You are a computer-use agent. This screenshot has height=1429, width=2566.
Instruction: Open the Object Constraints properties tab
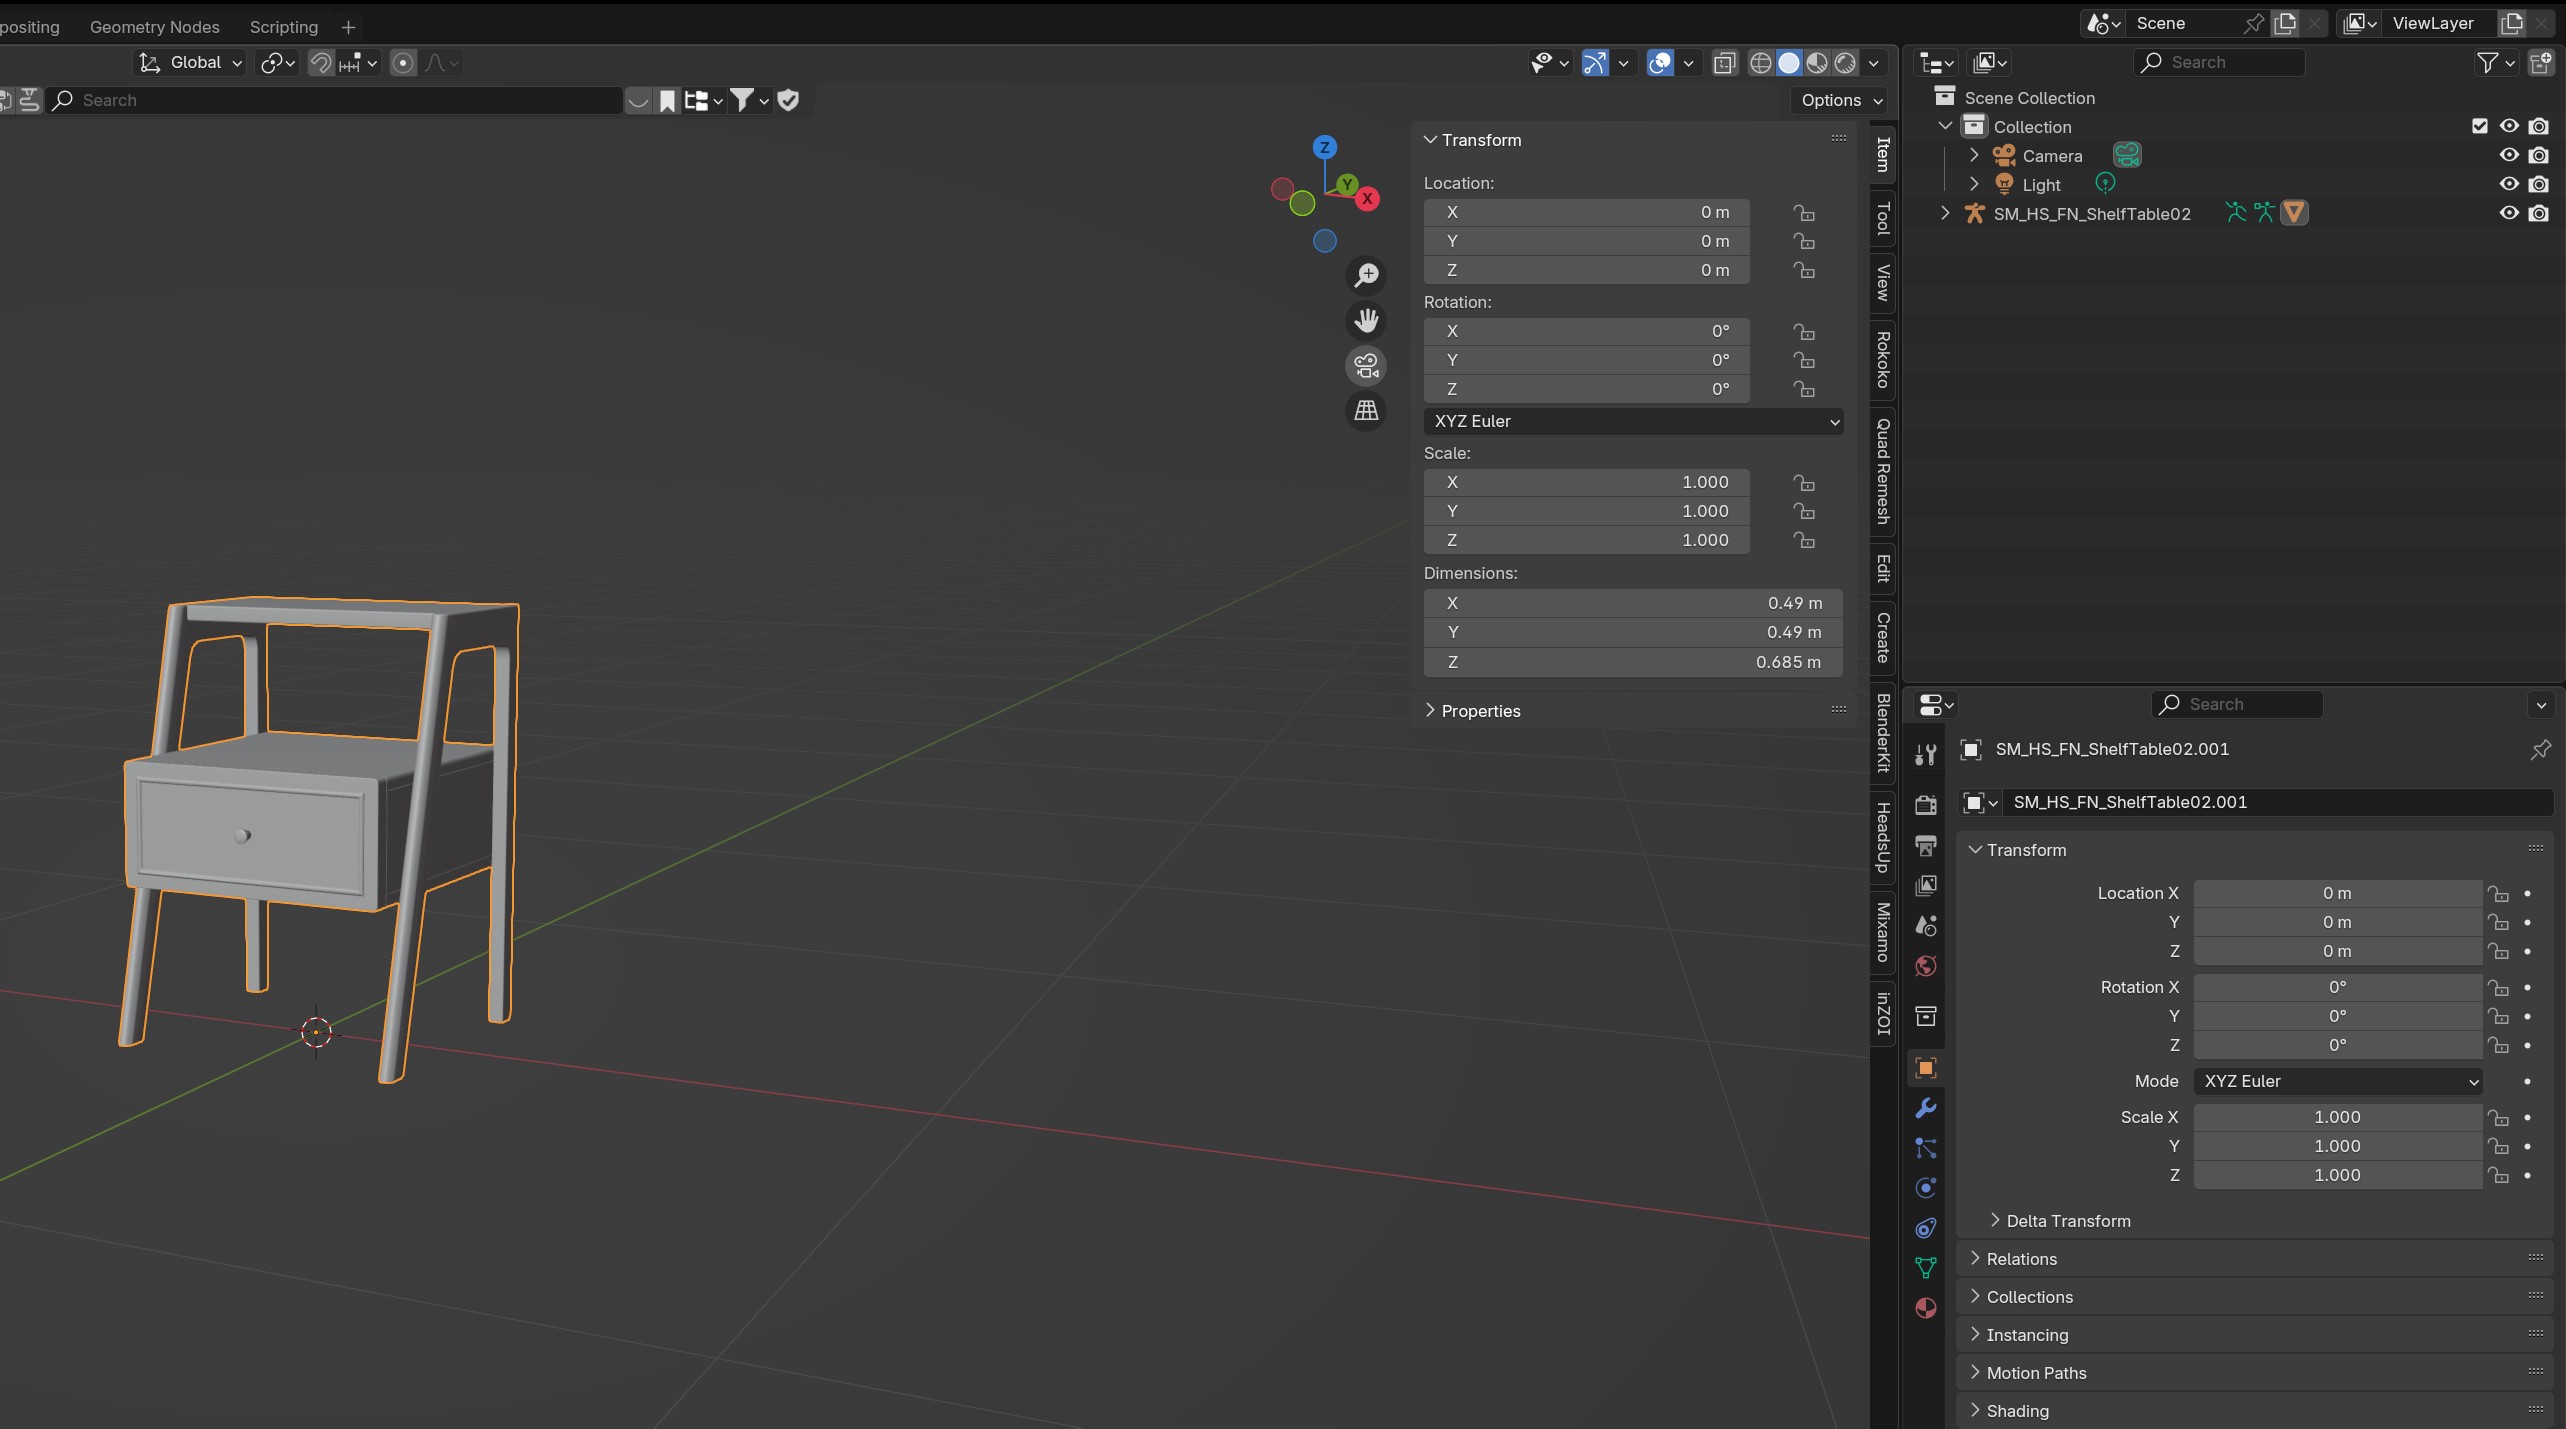(x=1925, y=1228)
